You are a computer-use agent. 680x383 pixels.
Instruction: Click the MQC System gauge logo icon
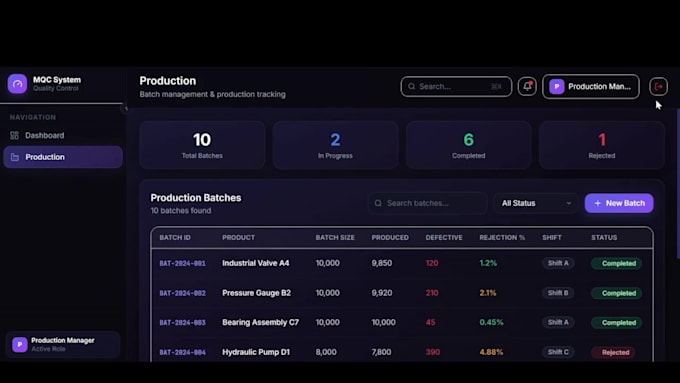pos(17,84)
